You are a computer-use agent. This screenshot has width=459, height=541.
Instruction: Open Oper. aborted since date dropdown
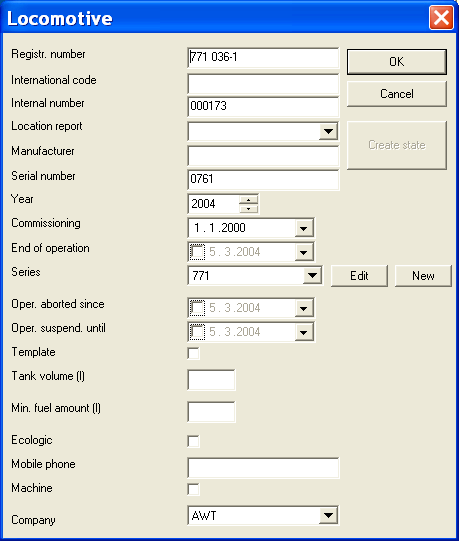[303, 308]
